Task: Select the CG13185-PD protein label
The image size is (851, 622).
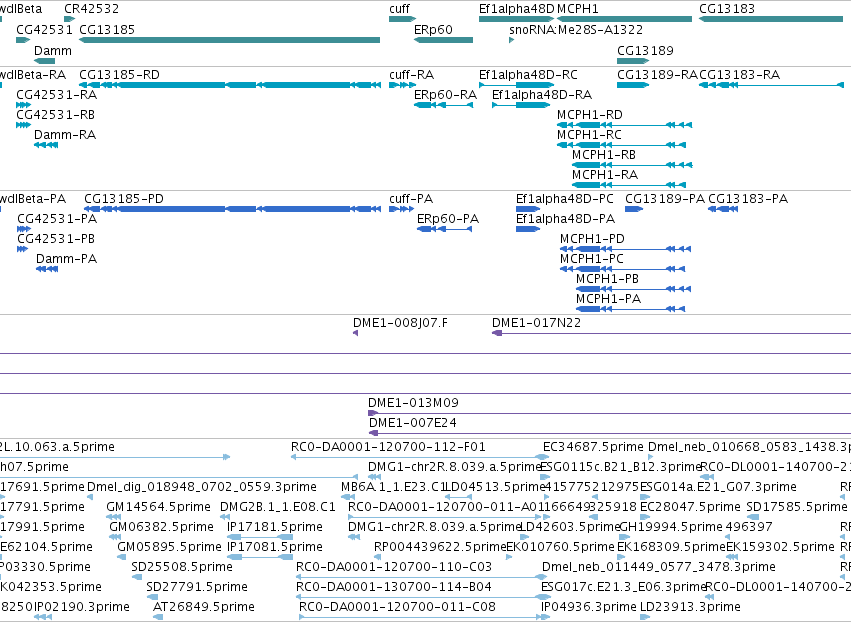Action: tap(124, 199)
